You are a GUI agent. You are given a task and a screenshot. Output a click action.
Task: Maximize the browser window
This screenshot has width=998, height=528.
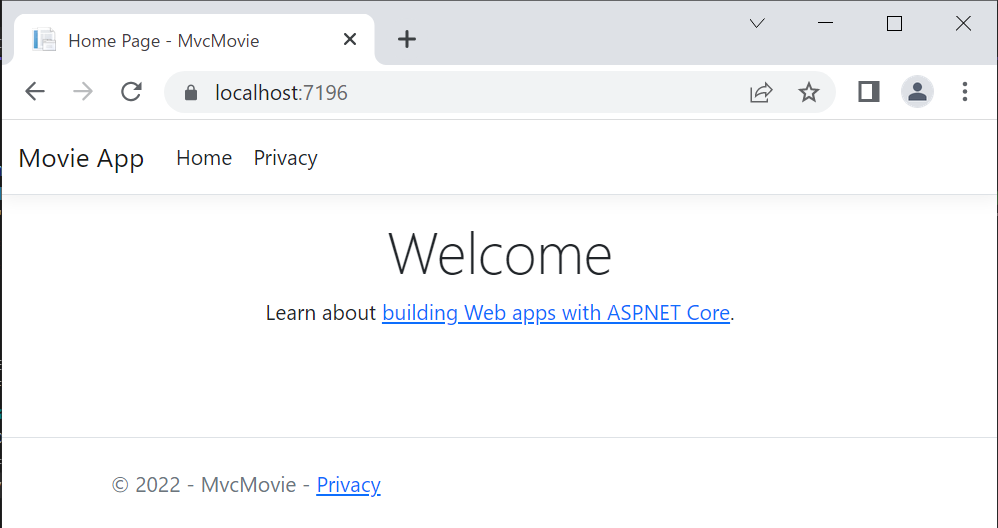(894, 24)
